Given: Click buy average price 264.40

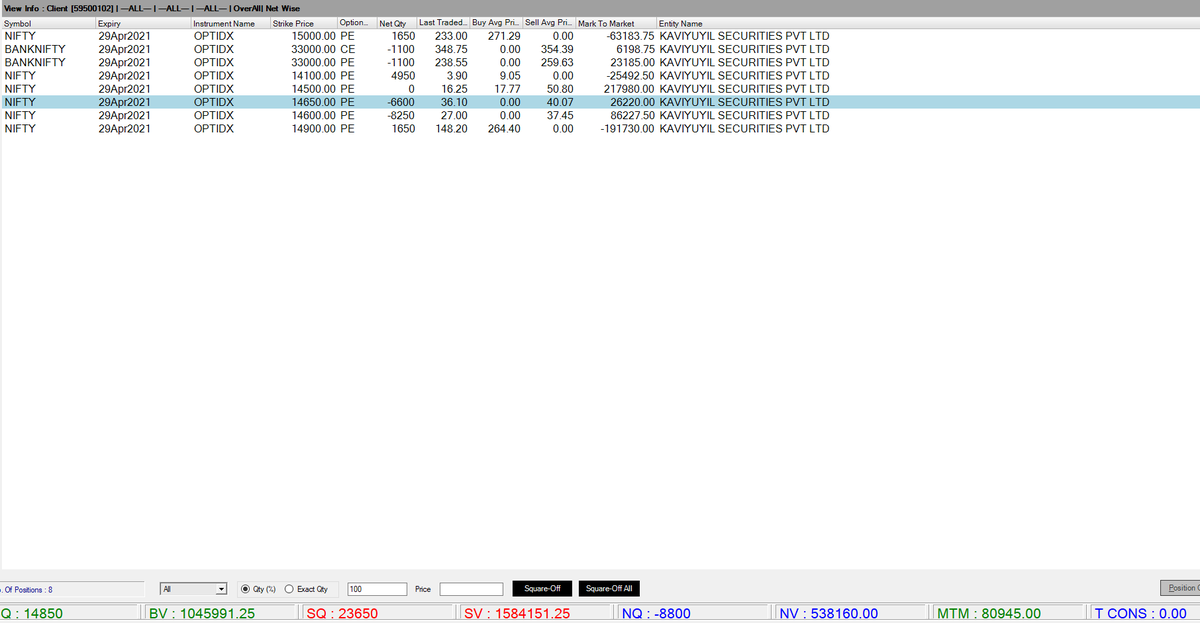Looking at the screenshot, I should (504, 128).
